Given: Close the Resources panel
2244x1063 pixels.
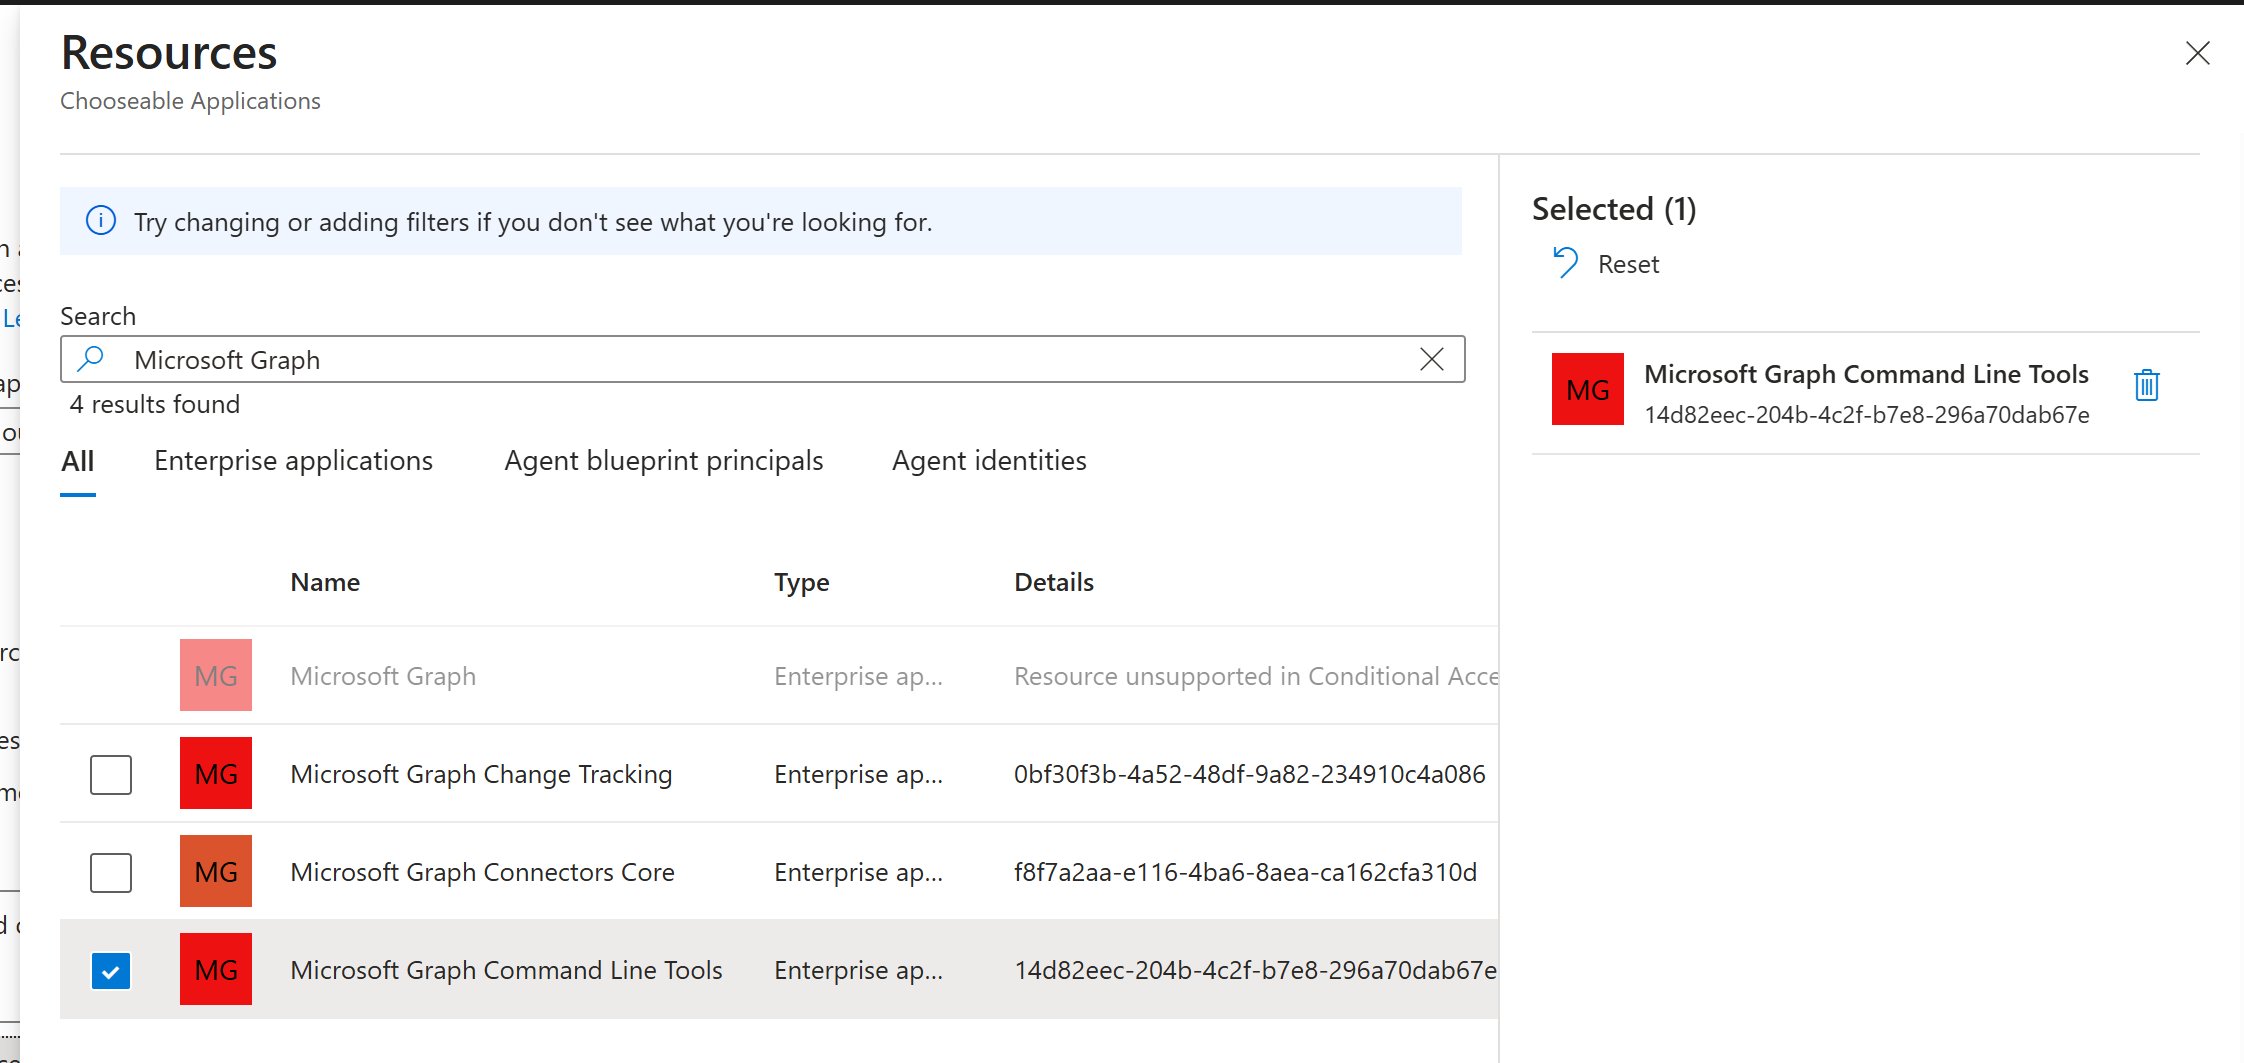Looking at the screenshot, I should (2197, 53).
